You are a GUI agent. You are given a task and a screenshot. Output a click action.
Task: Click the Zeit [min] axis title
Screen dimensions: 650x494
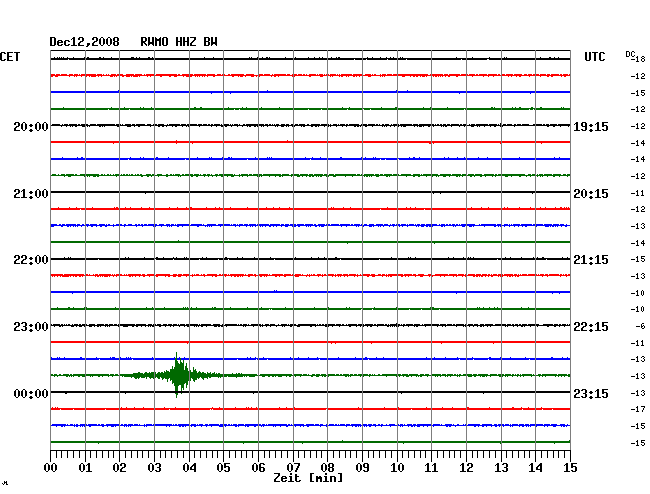click(308, 478)
